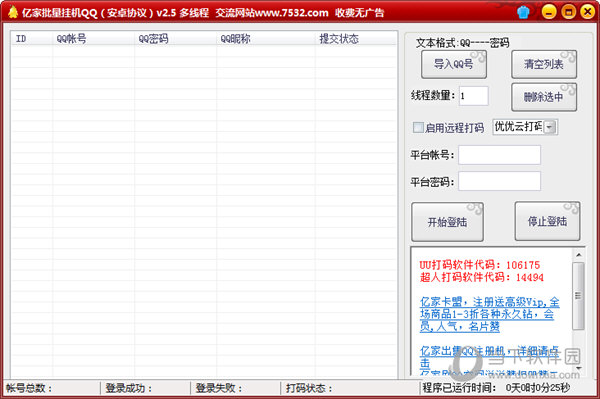Image resolution: width=600 pixels, height=399 pixels.
Task: Click the 超人打码软件代码: 14494 text
Action: pyautogui.click(x=481, y=277)
